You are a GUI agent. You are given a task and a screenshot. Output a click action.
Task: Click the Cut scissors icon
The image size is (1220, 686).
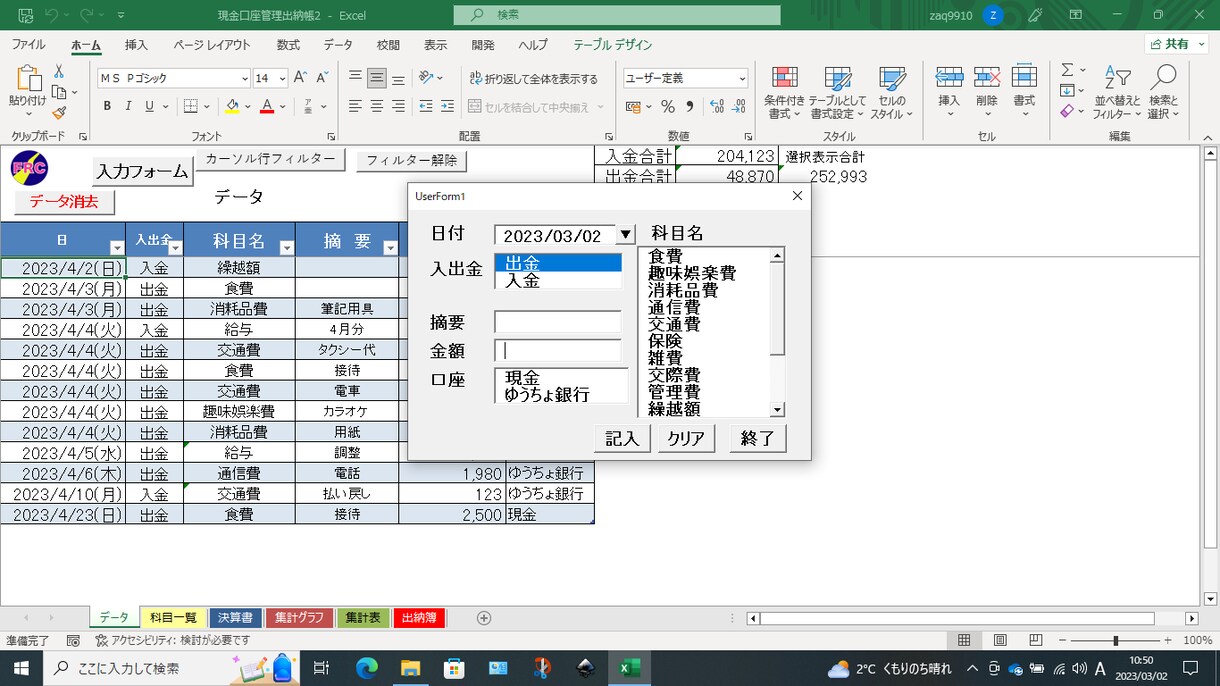59,71
